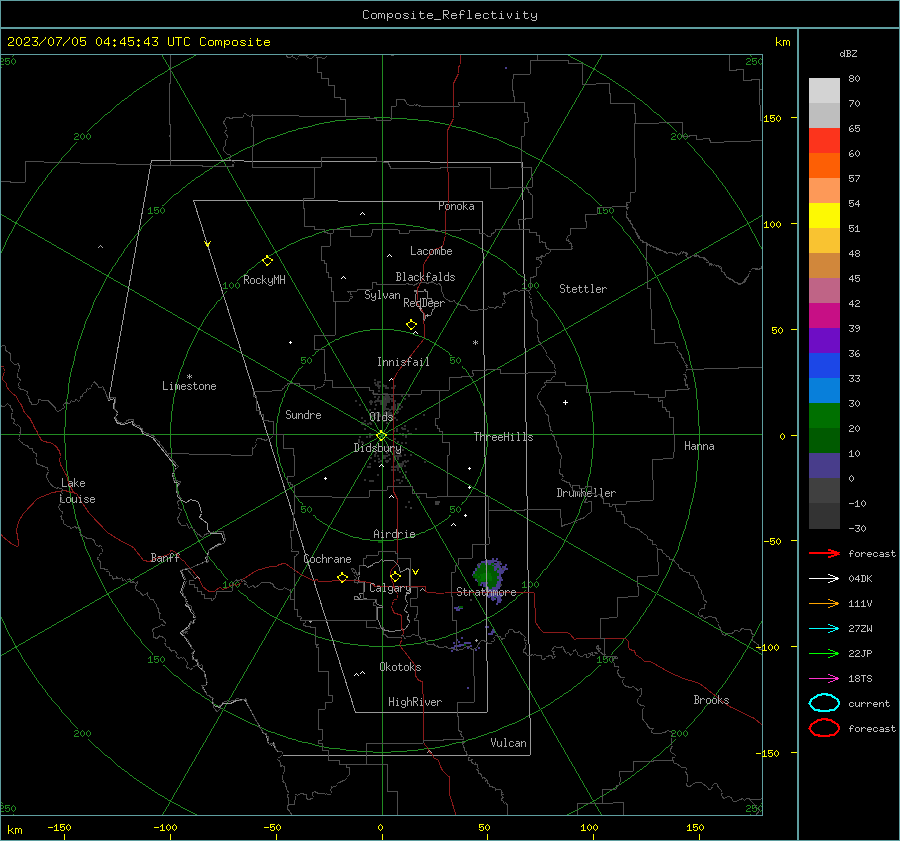This screenshot has width=900, height=841.
Task: Click the dBZ legend heading
Action: (x=848, y=54)
